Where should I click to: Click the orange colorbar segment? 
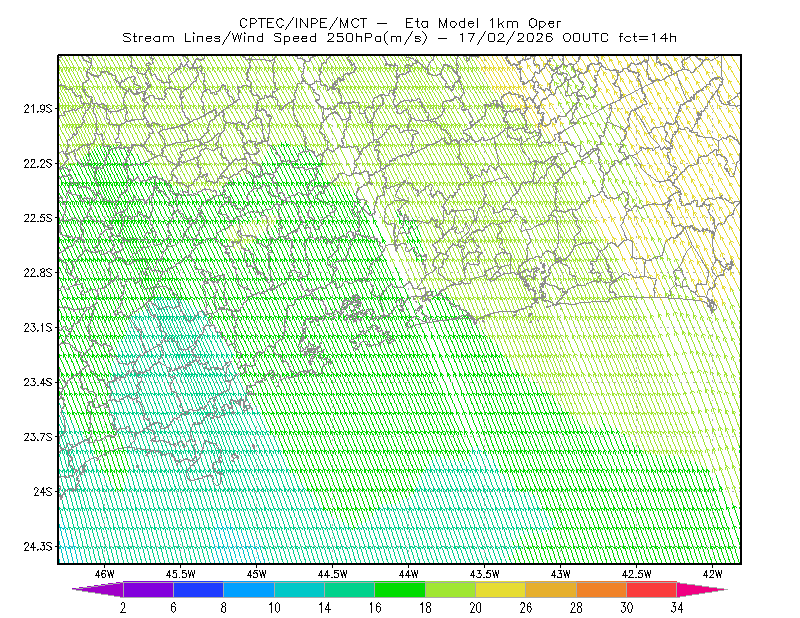pyautogui.click(x=602, y=589)
